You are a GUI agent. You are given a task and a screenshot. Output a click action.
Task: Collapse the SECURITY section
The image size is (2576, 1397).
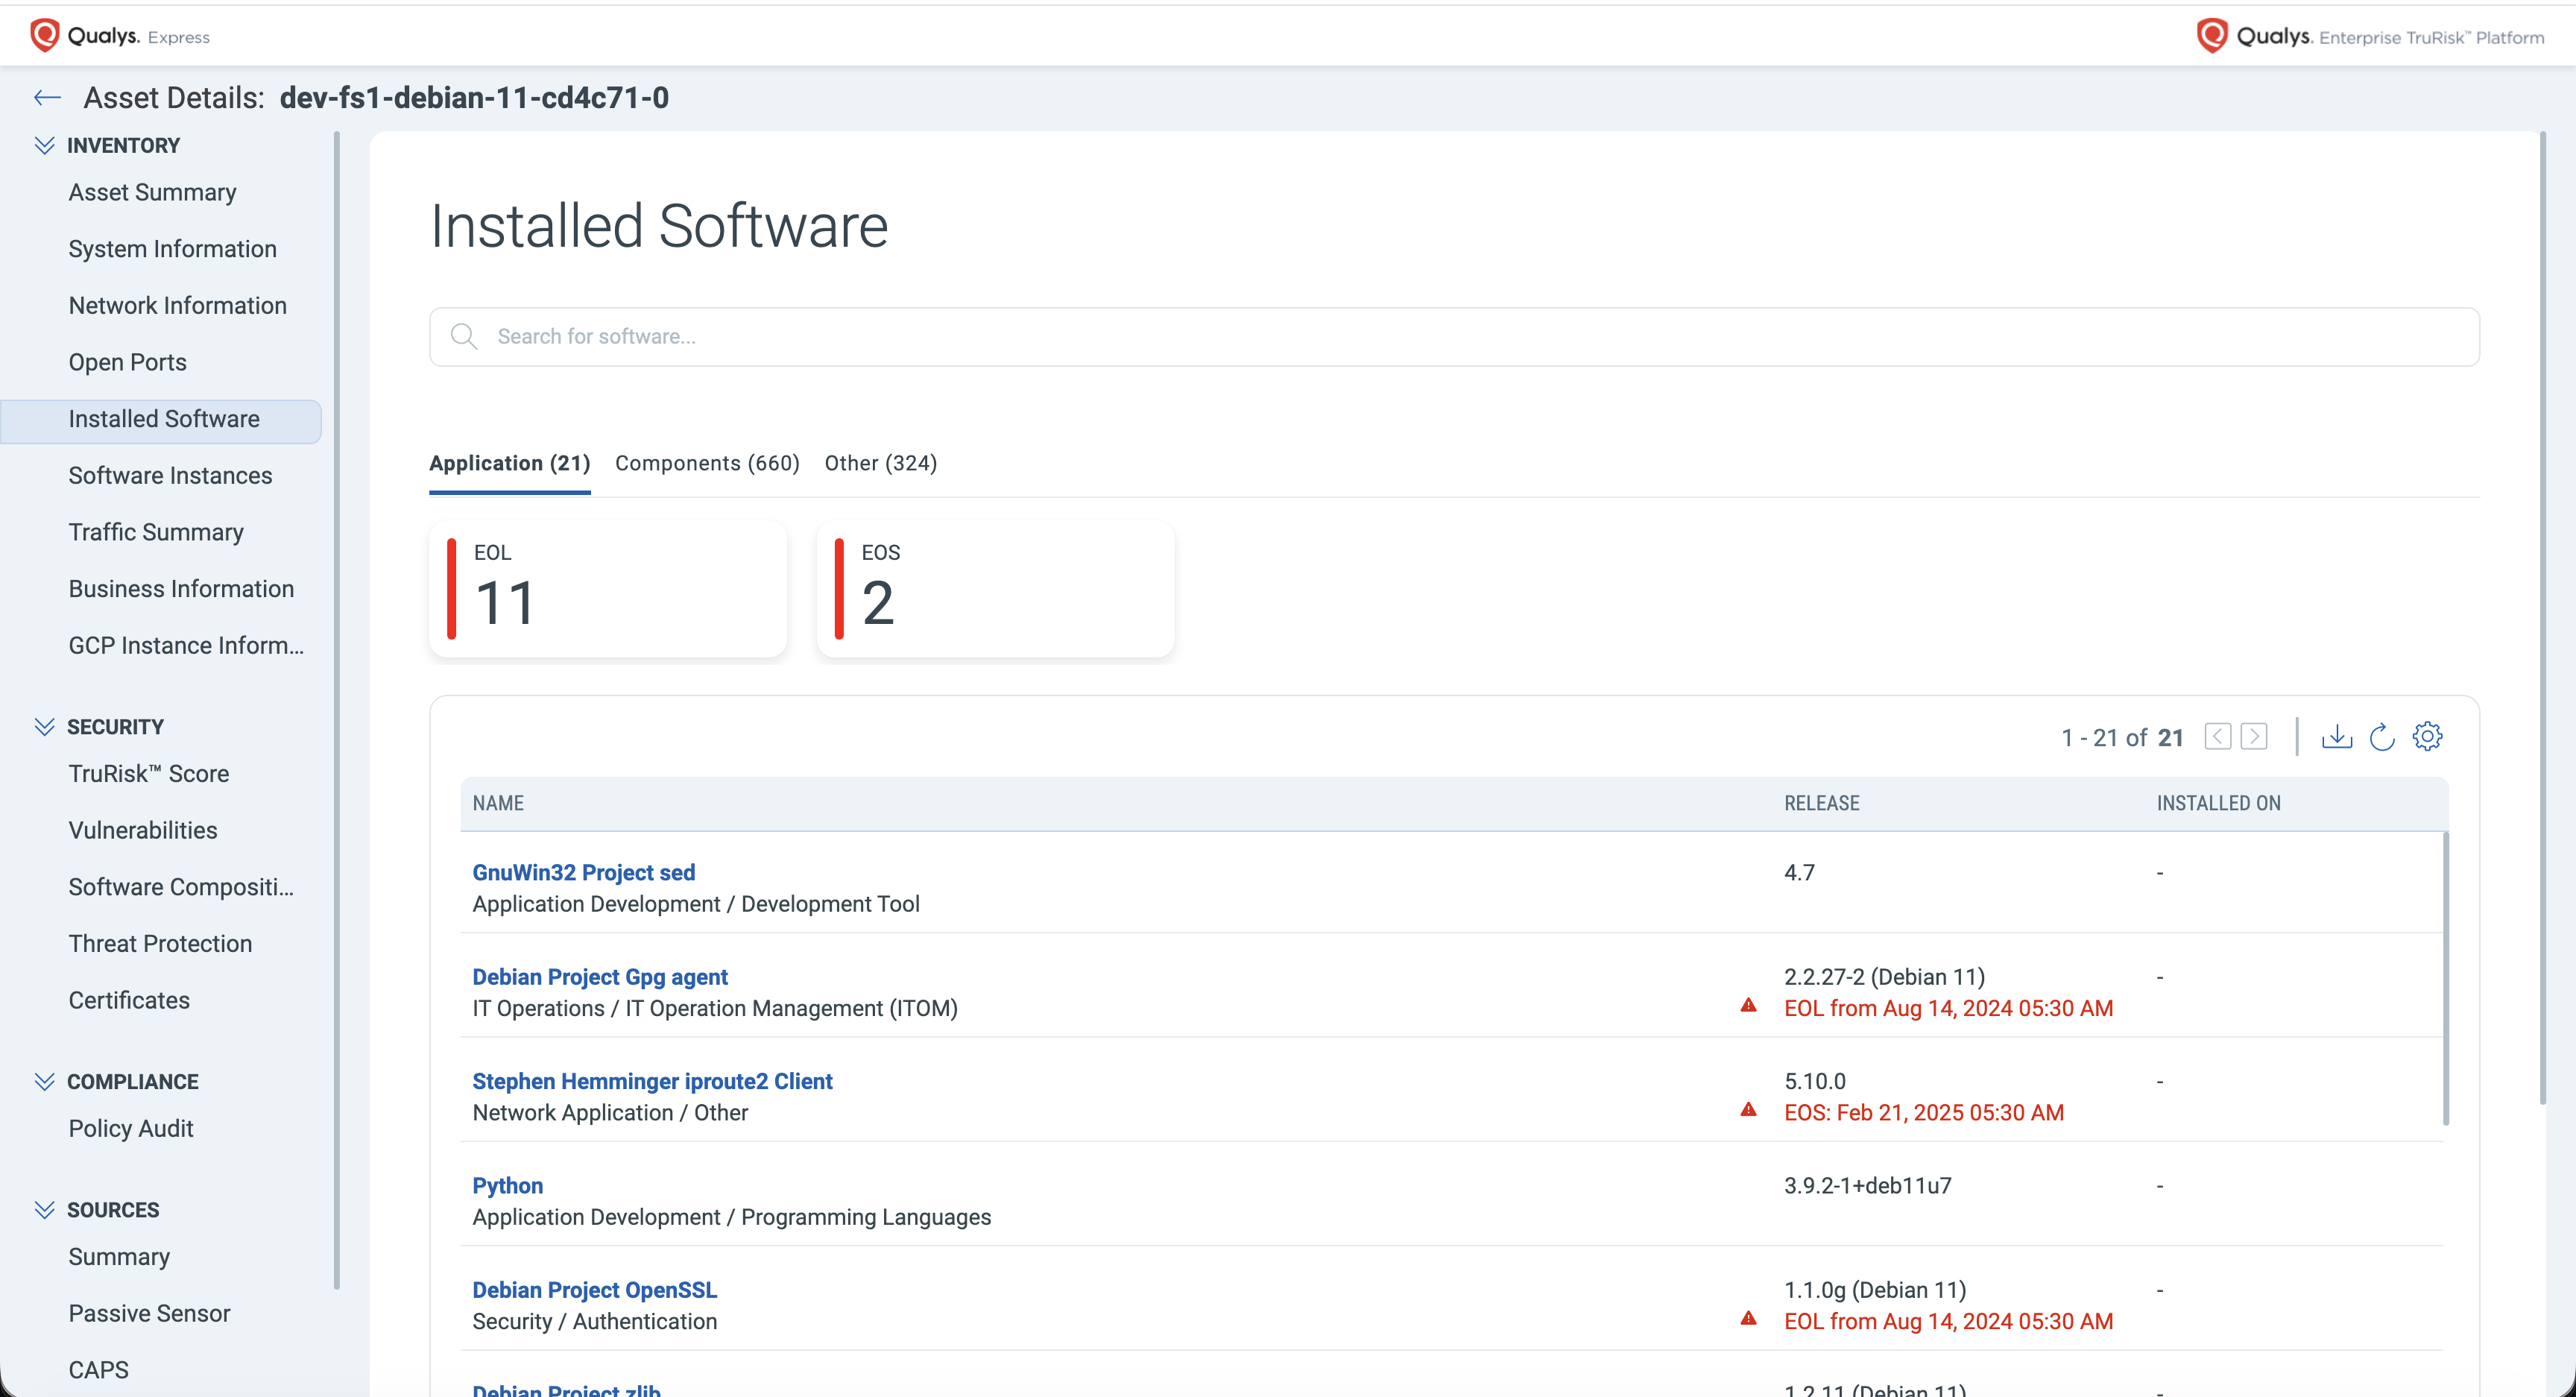[44, 727]
